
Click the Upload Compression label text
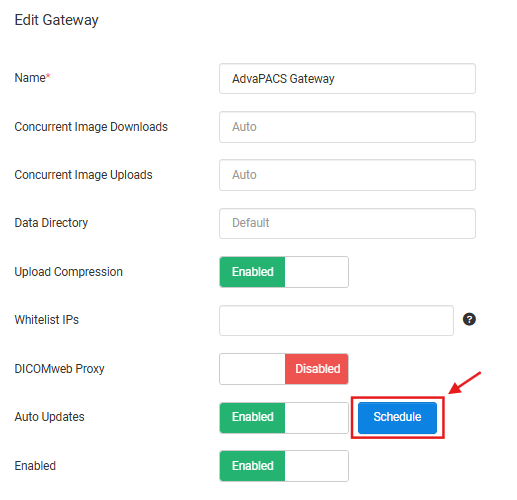click(x=69, y=272)
